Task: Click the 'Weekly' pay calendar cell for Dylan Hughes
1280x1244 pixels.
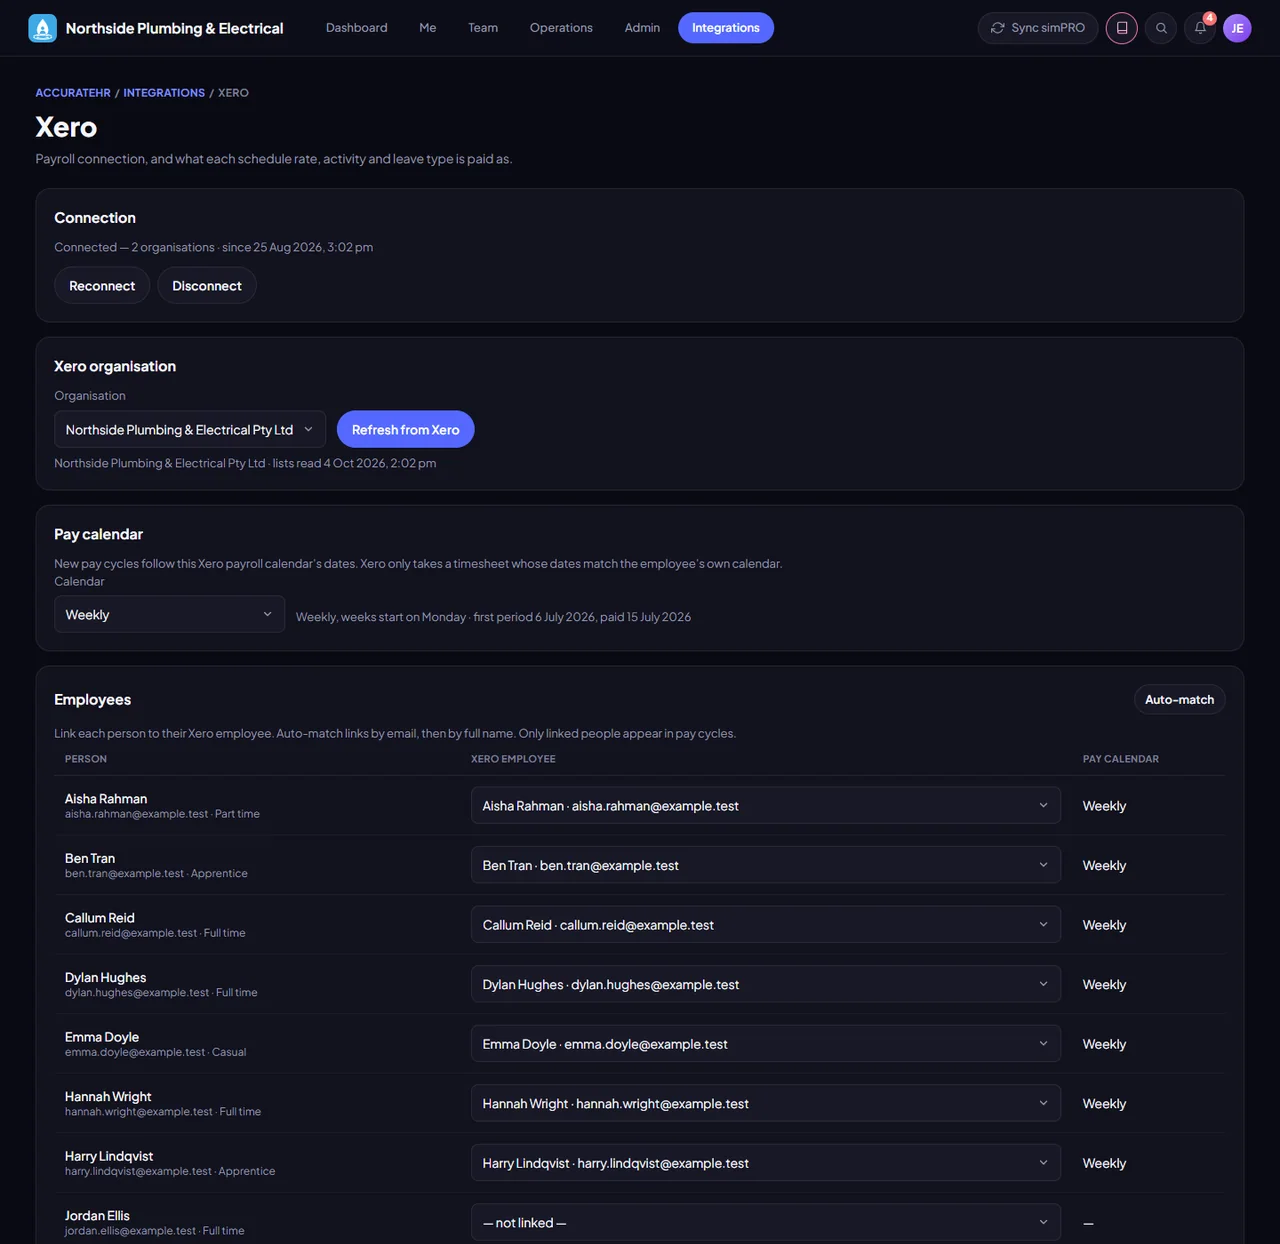Action: pyautogui.click(x=1104, y=985)
